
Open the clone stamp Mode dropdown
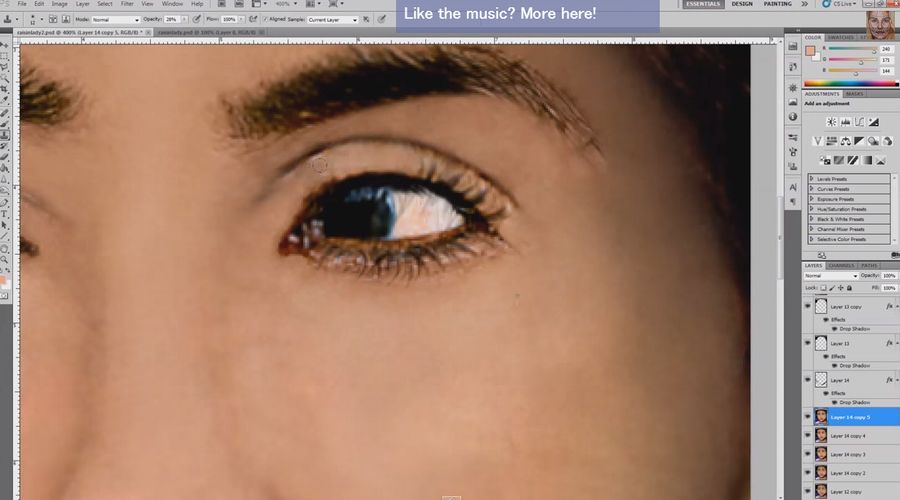(115, 20)
